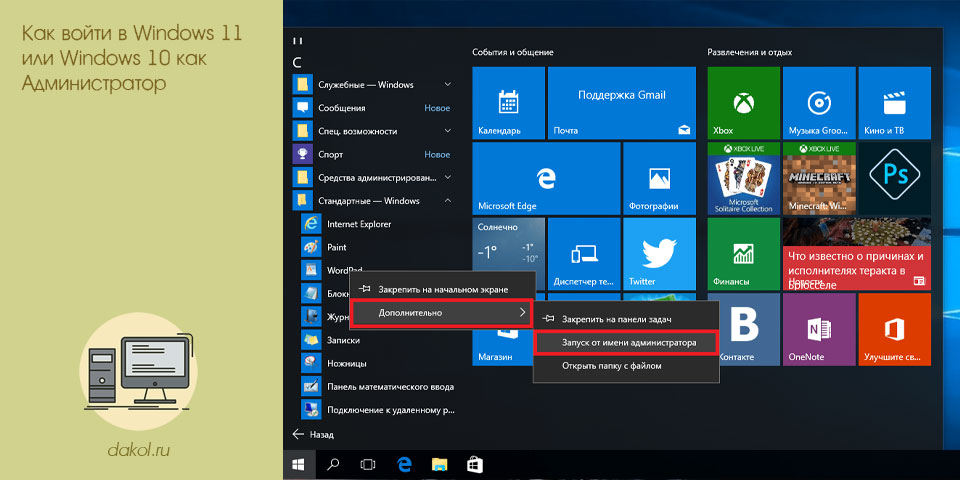Open the Календарь tile
This screenshot has width=960, height=480.
click(508, 103)
